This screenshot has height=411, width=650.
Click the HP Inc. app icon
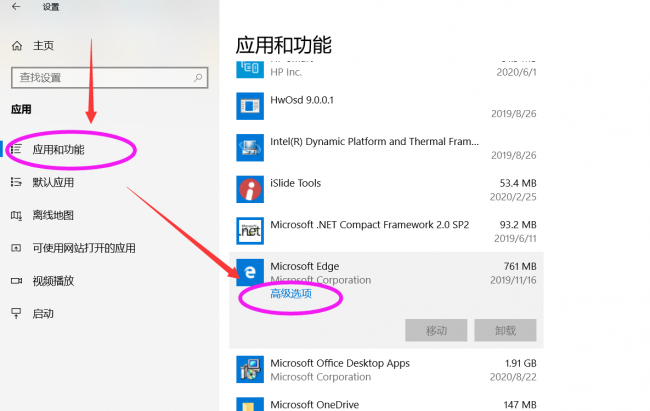pyautogui.click(x=250, y=69)
